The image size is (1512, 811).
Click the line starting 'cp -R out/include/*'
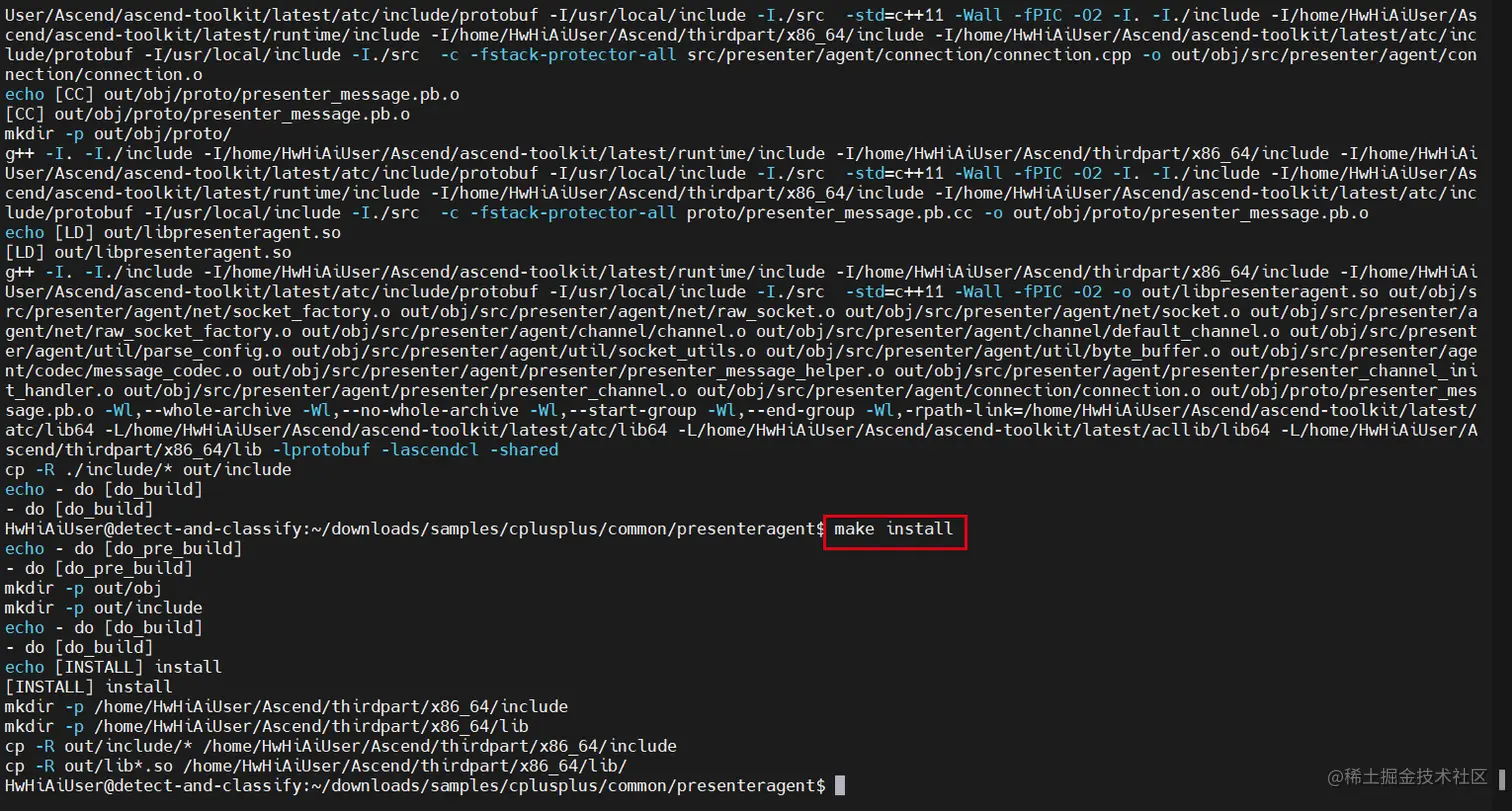(x=341, y=746)
